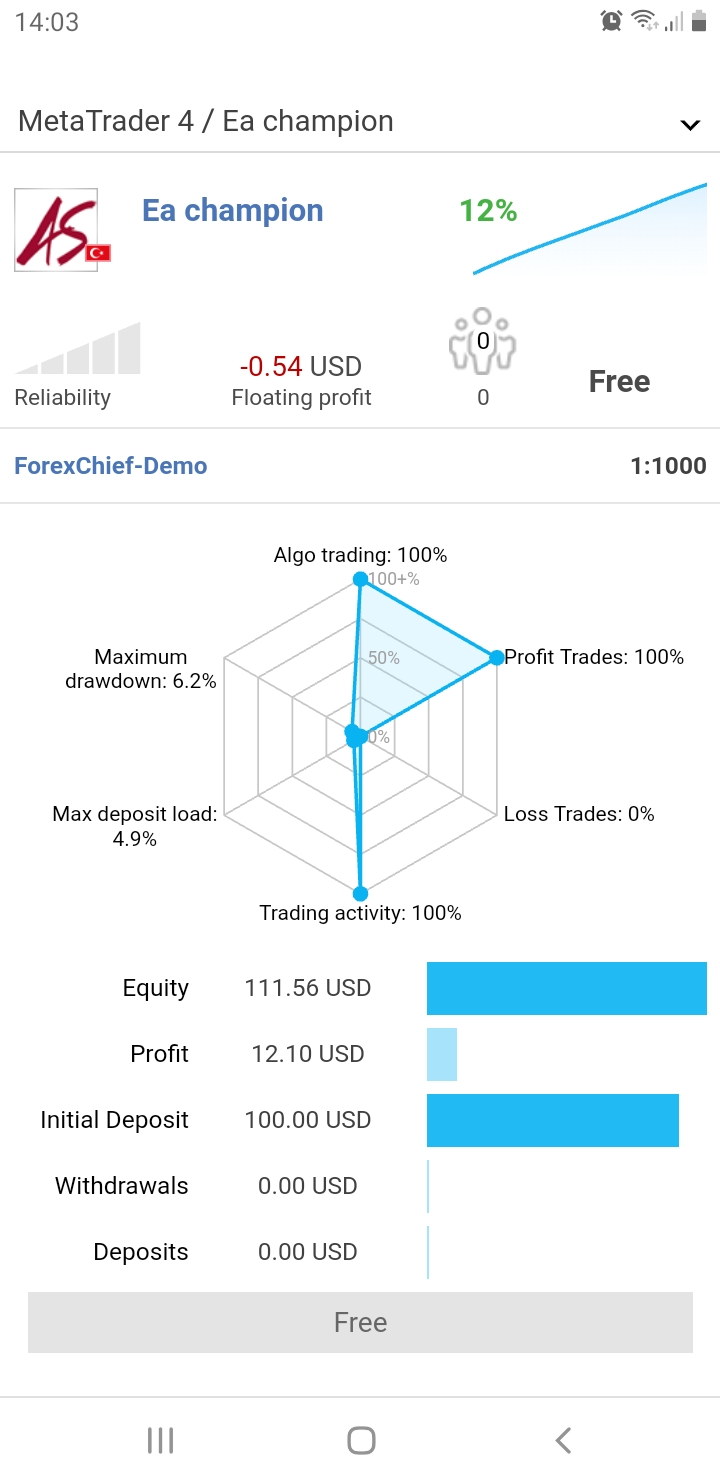This screenshot has height=1480, width=720.
Task: Expand the MetaTrader 4 / Ea champion dropdown
Action: 689,124
